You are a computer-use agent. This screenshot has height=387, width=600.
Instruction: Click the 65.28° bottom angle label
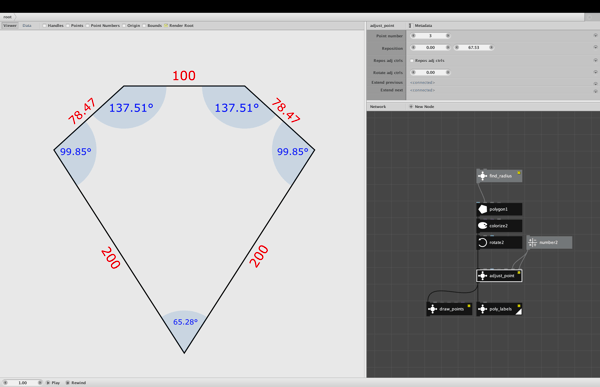(x=185, y=322)
